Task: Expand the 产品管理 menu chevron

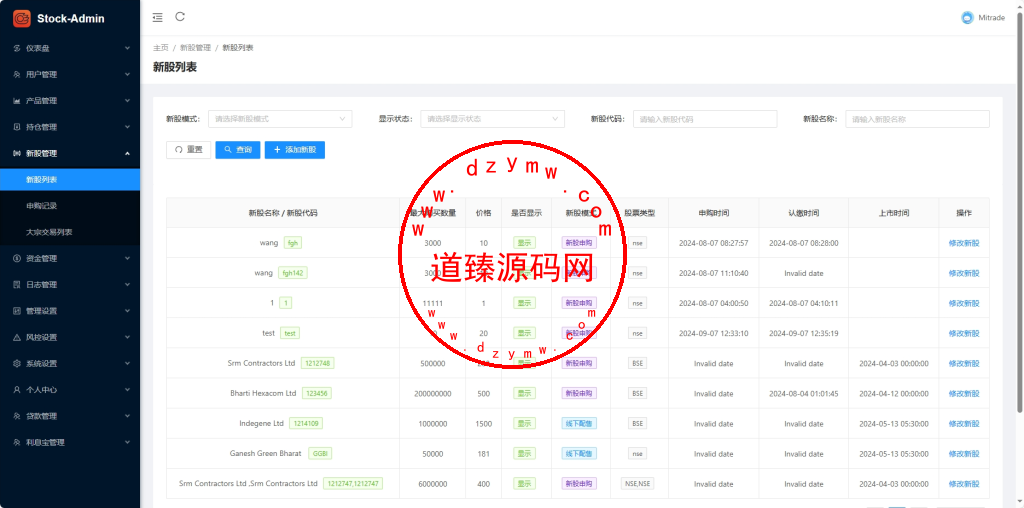Action: pyautogui.click(x=127, y=101)
